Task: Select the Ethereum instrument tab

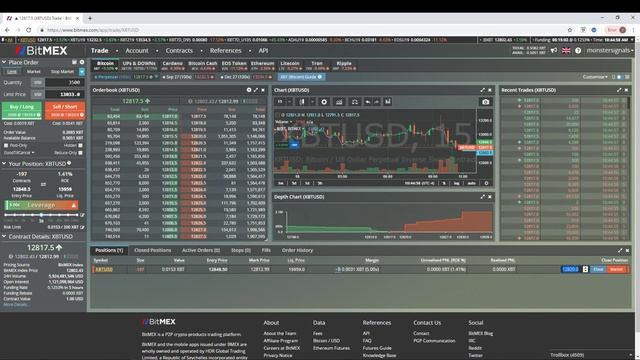Action: [x=262, y=65]
